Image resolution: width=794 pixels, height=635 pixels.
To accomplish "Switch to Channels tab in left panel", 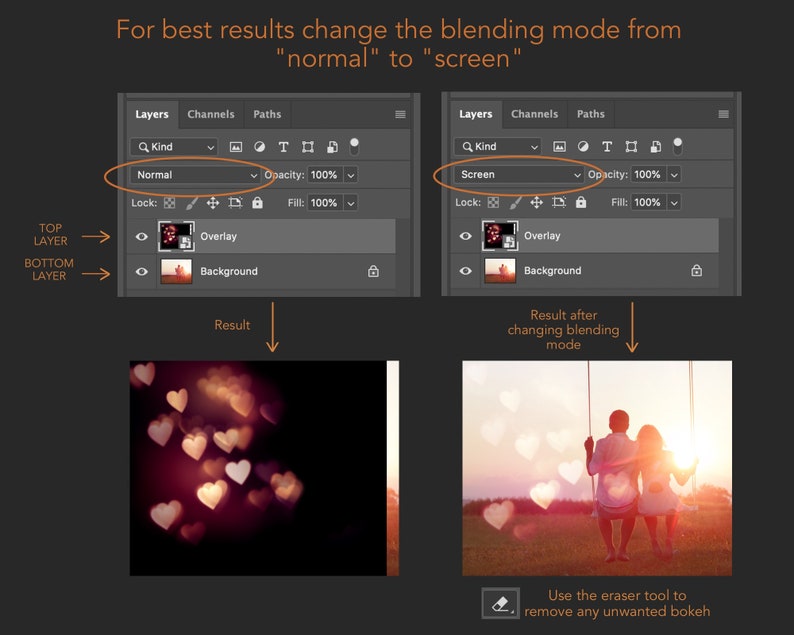I will (211, 114).
